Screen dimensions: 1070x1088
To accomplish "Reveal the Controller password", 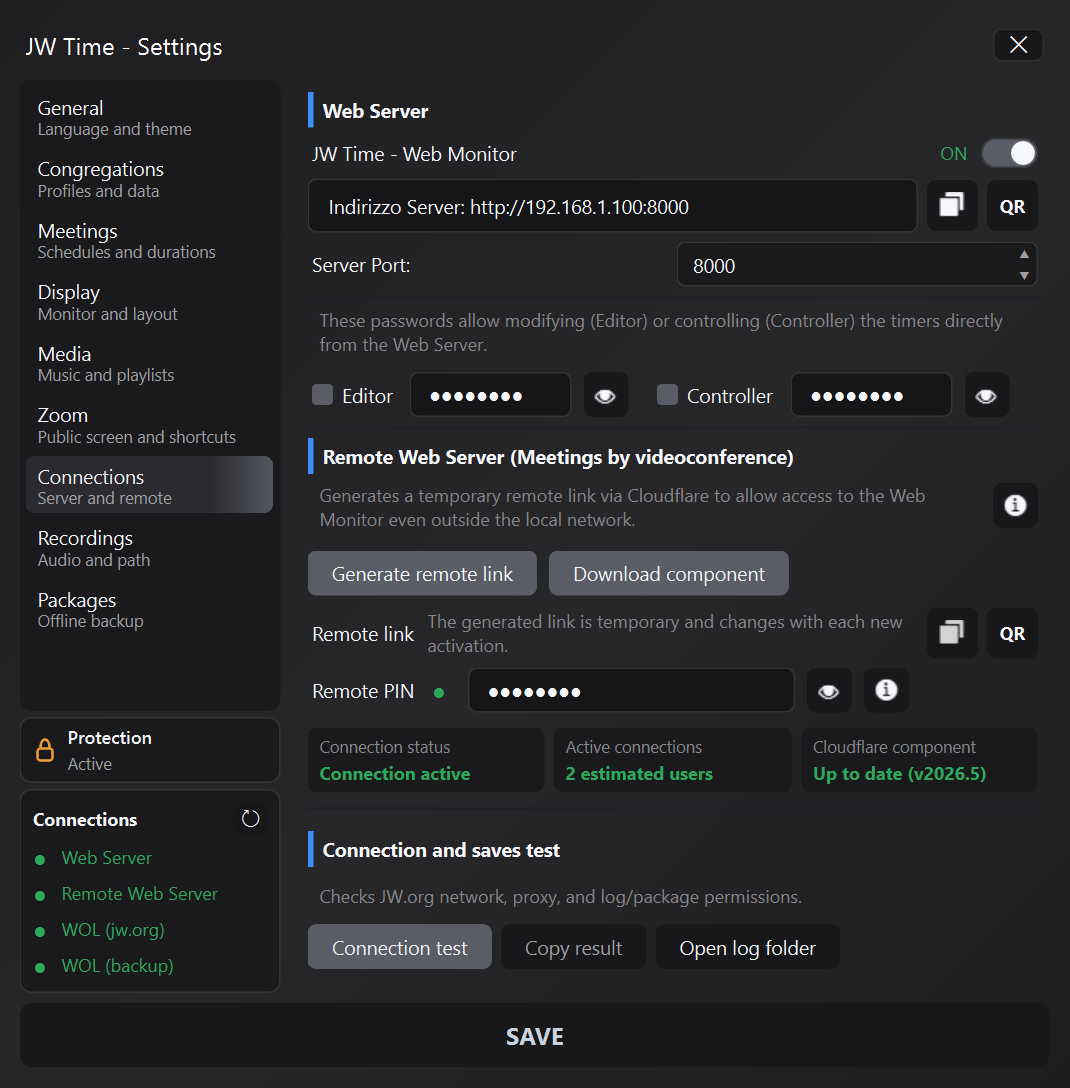I will [x=986, y=396].
